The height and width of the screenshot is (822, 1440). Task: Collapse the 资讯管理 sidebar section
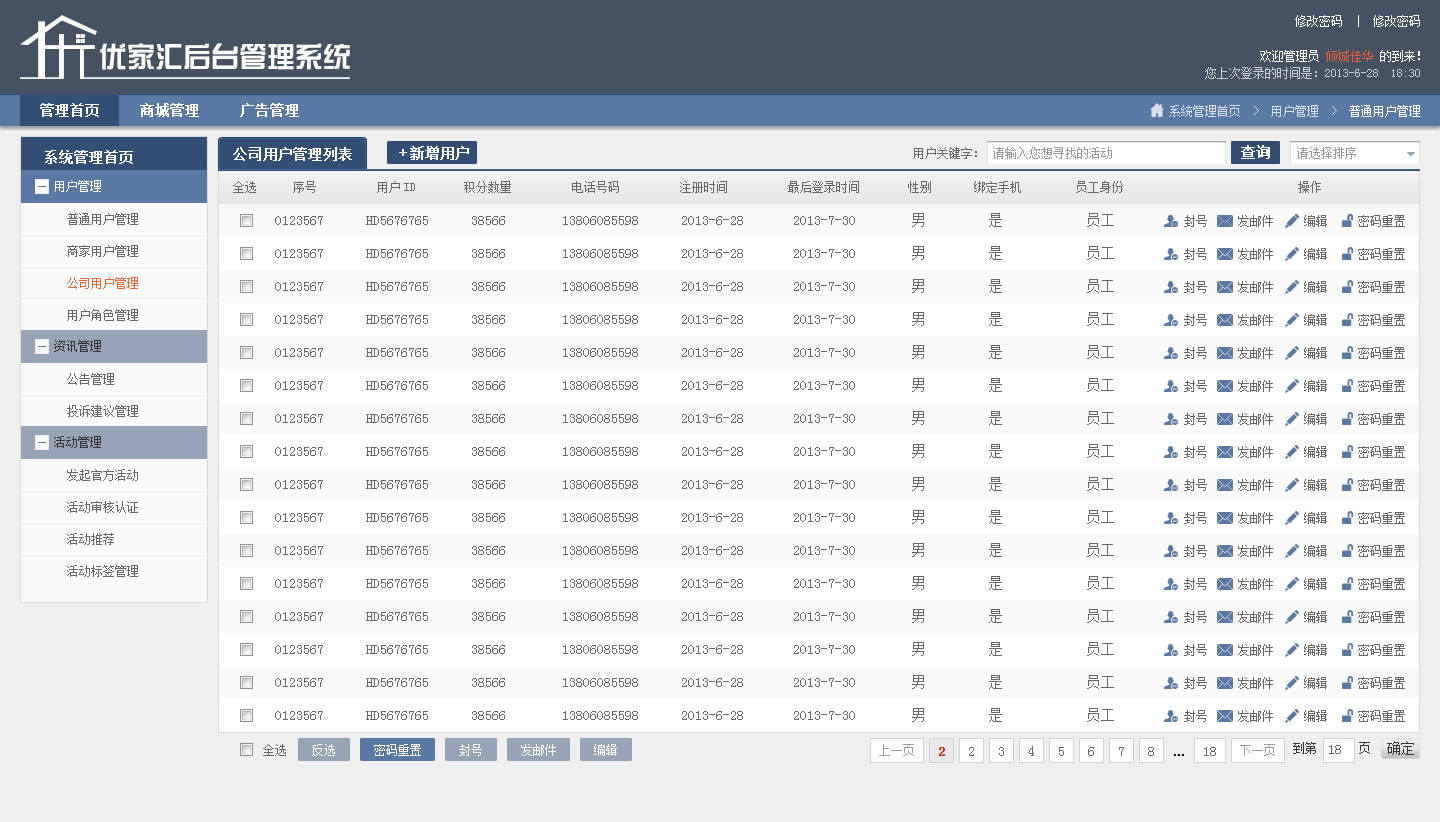point(42,346)
